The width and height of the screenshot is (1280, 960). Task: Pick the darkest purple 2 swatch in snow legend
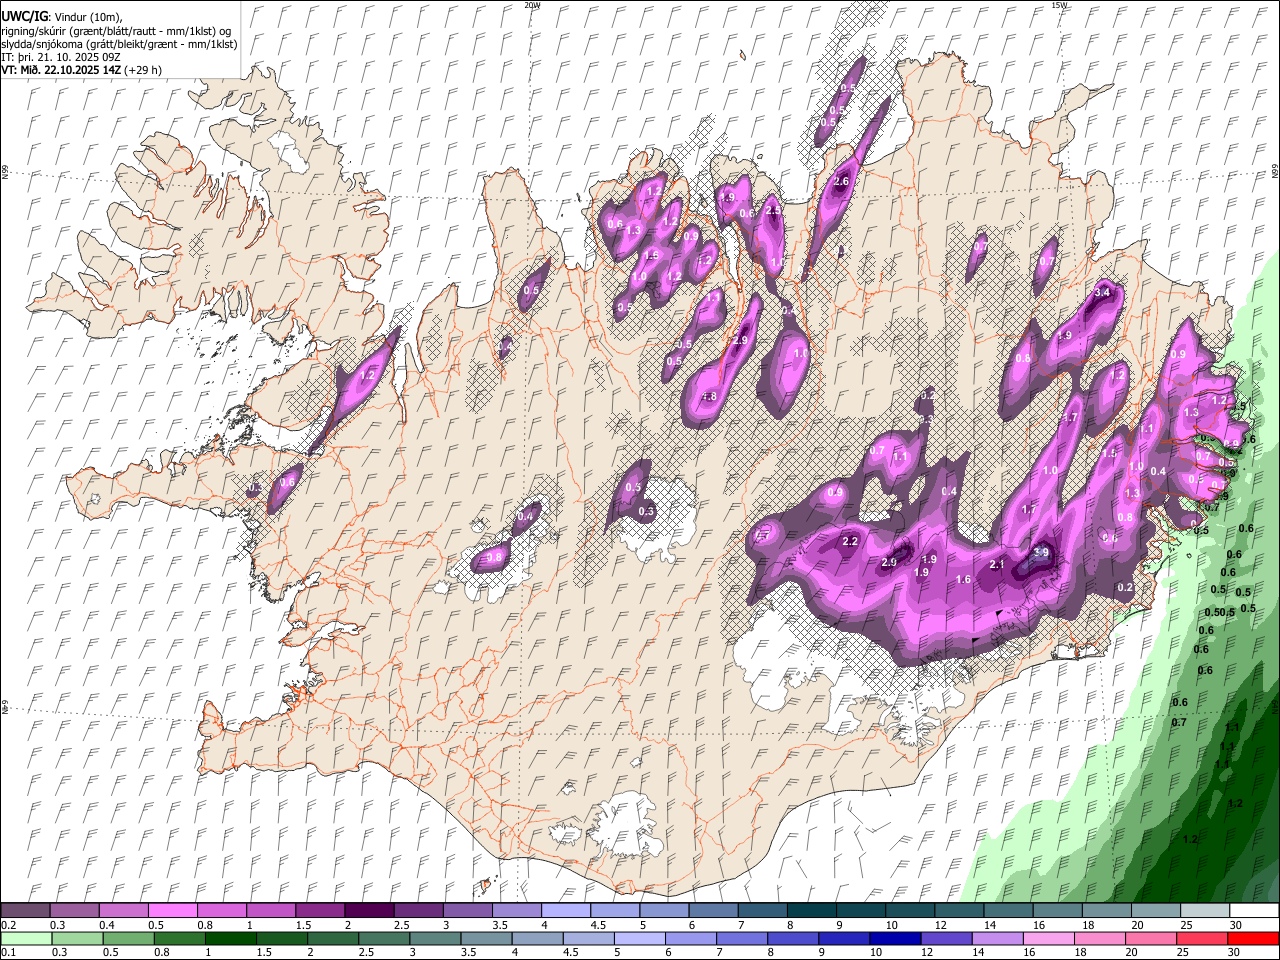[x=368, y=911]
